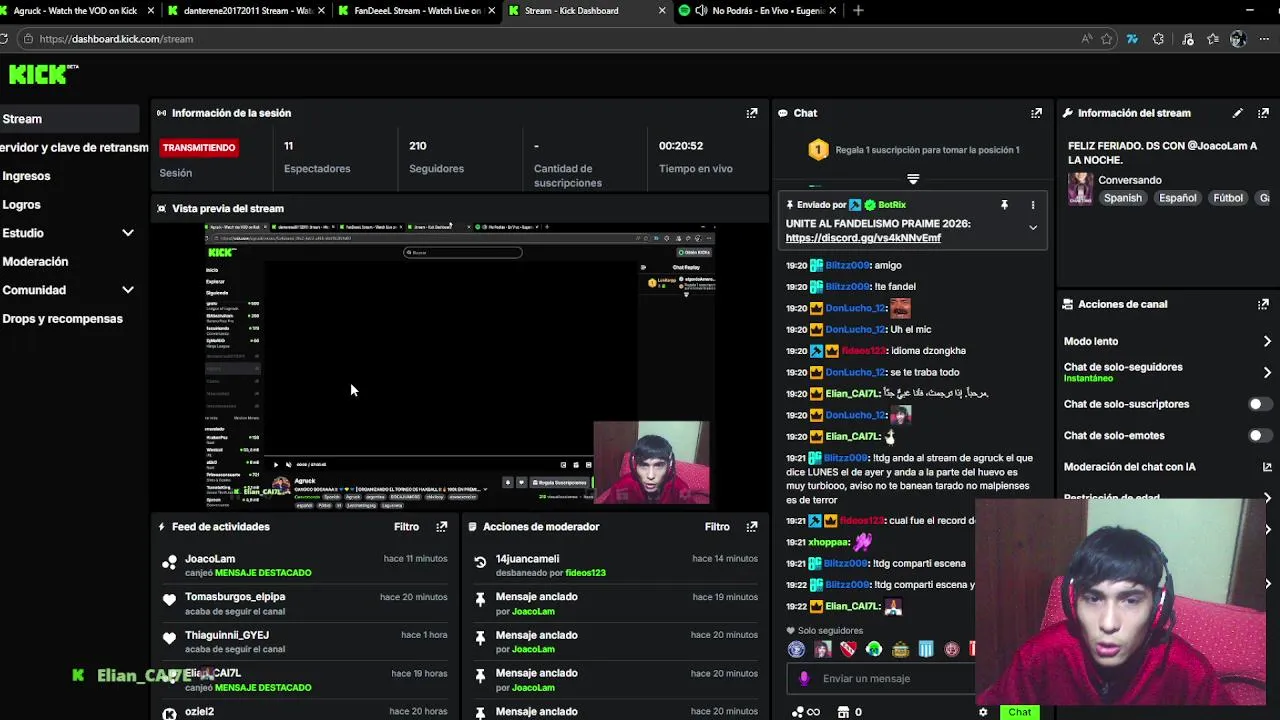Open Ingresos in the sidebar
The image size is (1280, 720).
pyautogui.click(x=26, y=176)
